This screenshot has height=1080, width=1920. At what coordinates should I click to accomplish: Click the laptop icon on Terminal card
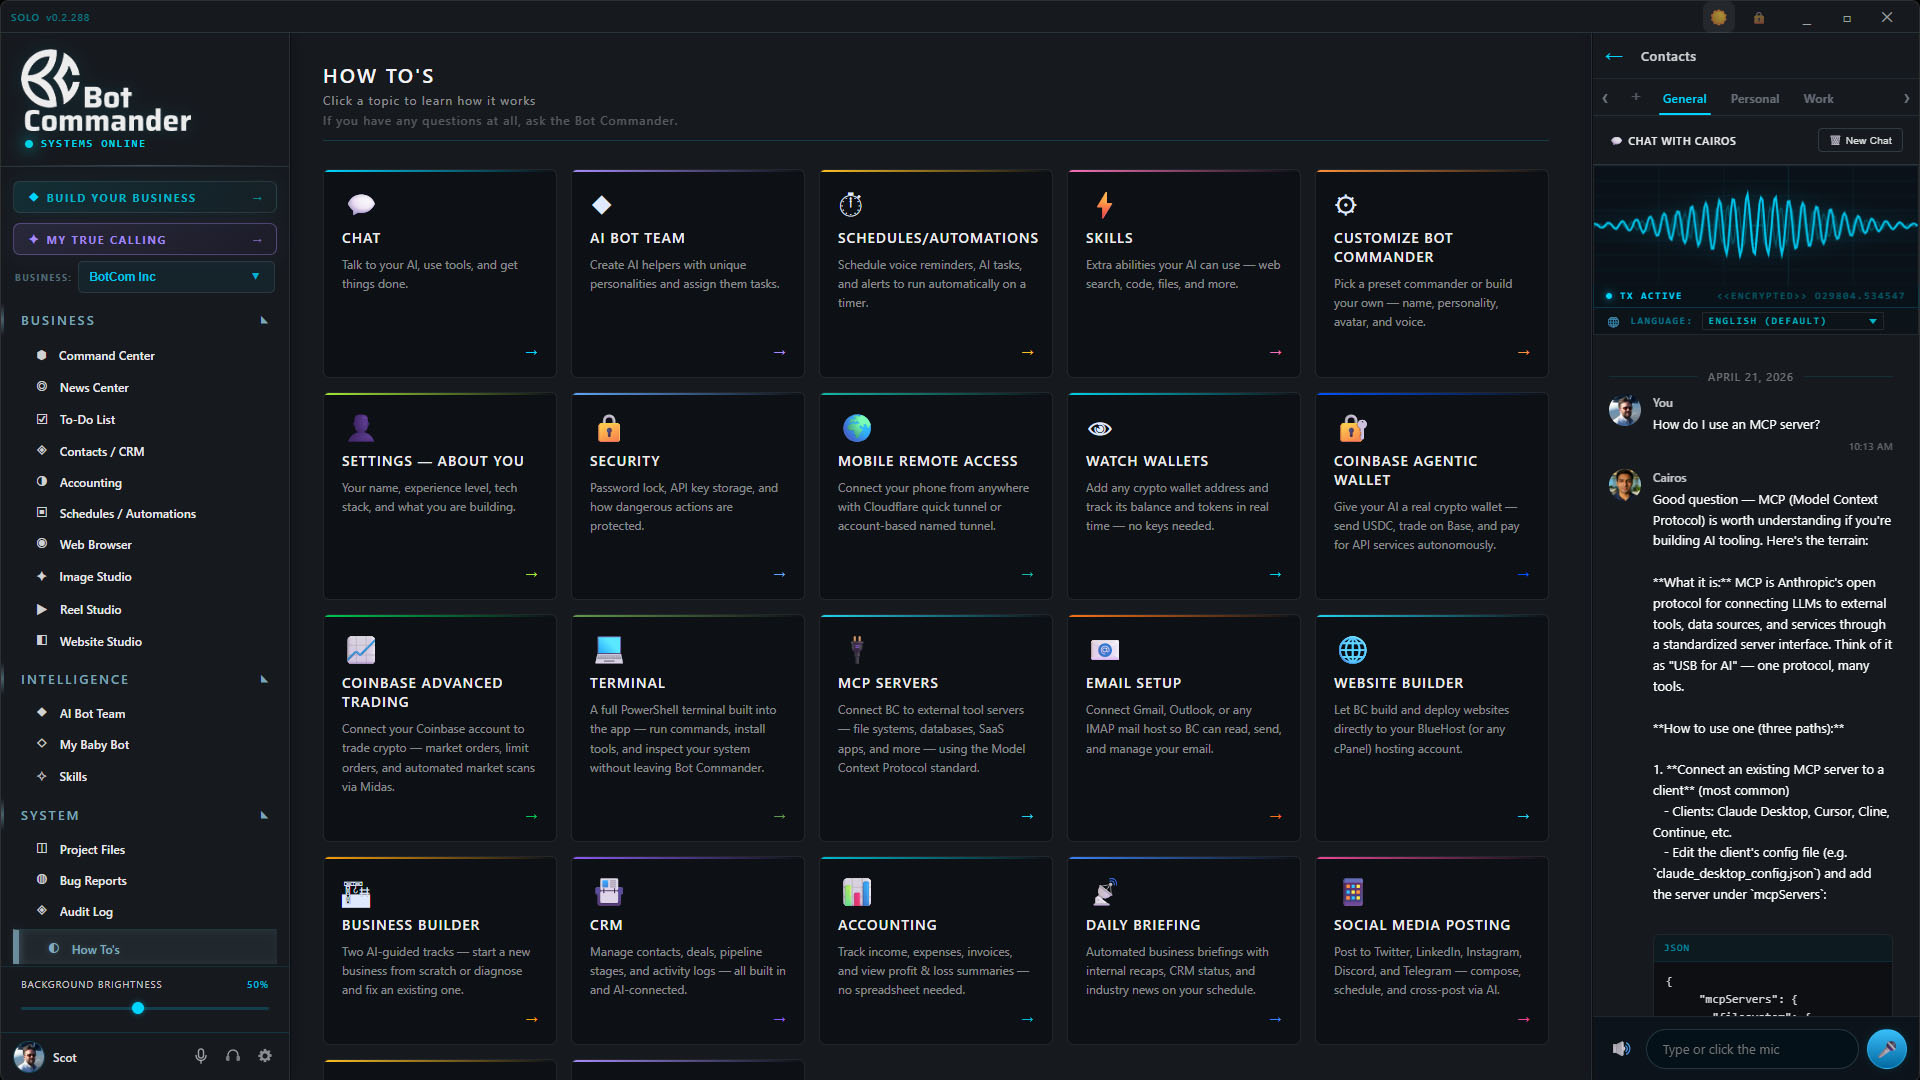click(x=609, y=650)
